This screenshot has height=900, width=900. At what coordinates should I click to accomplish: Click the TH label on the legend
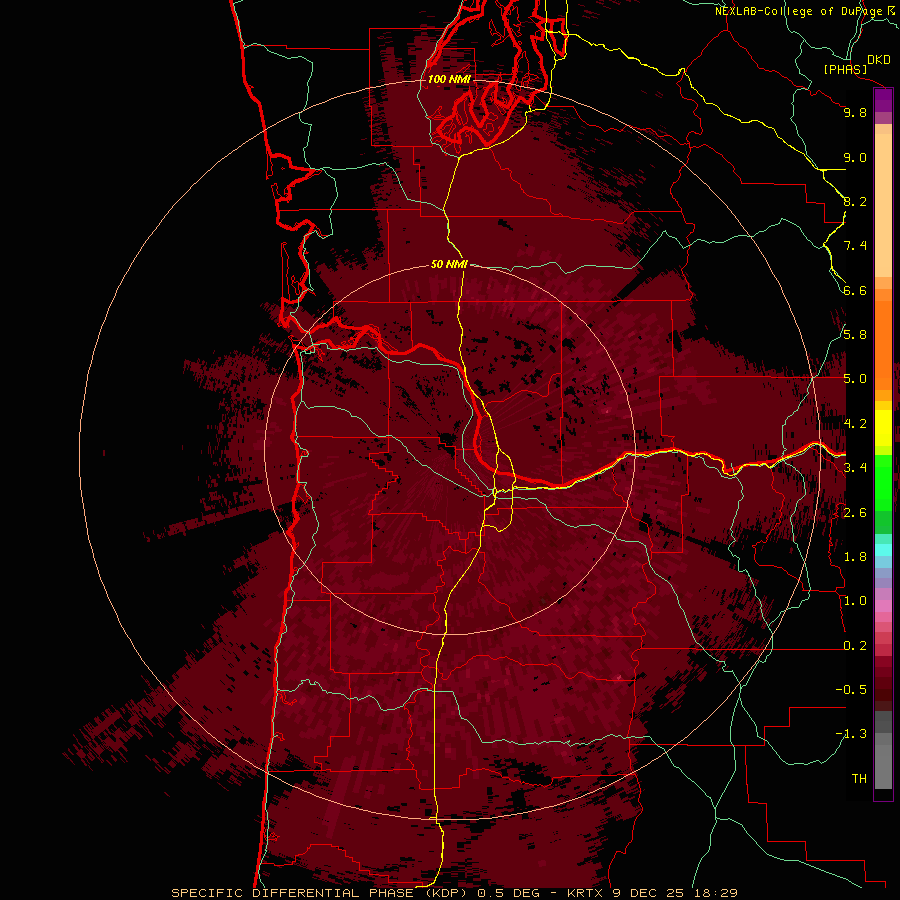click(859, 779)
